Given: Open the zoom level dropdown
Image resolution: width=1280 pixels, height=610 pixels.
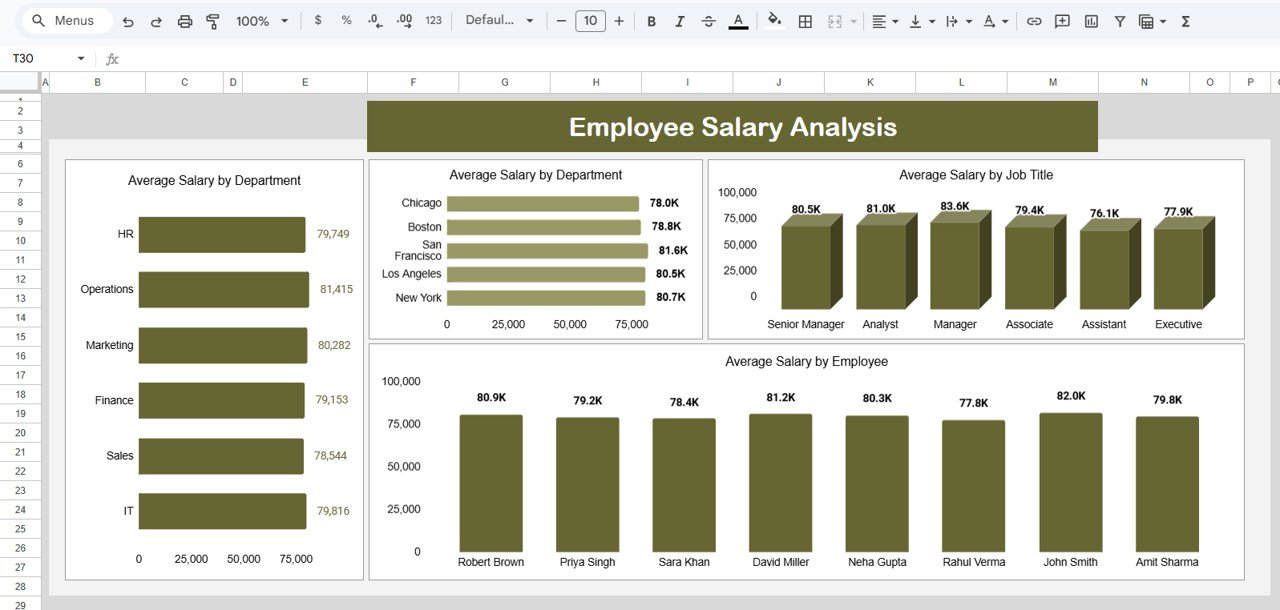Looking at the screenshot, I should coord(261,20).
